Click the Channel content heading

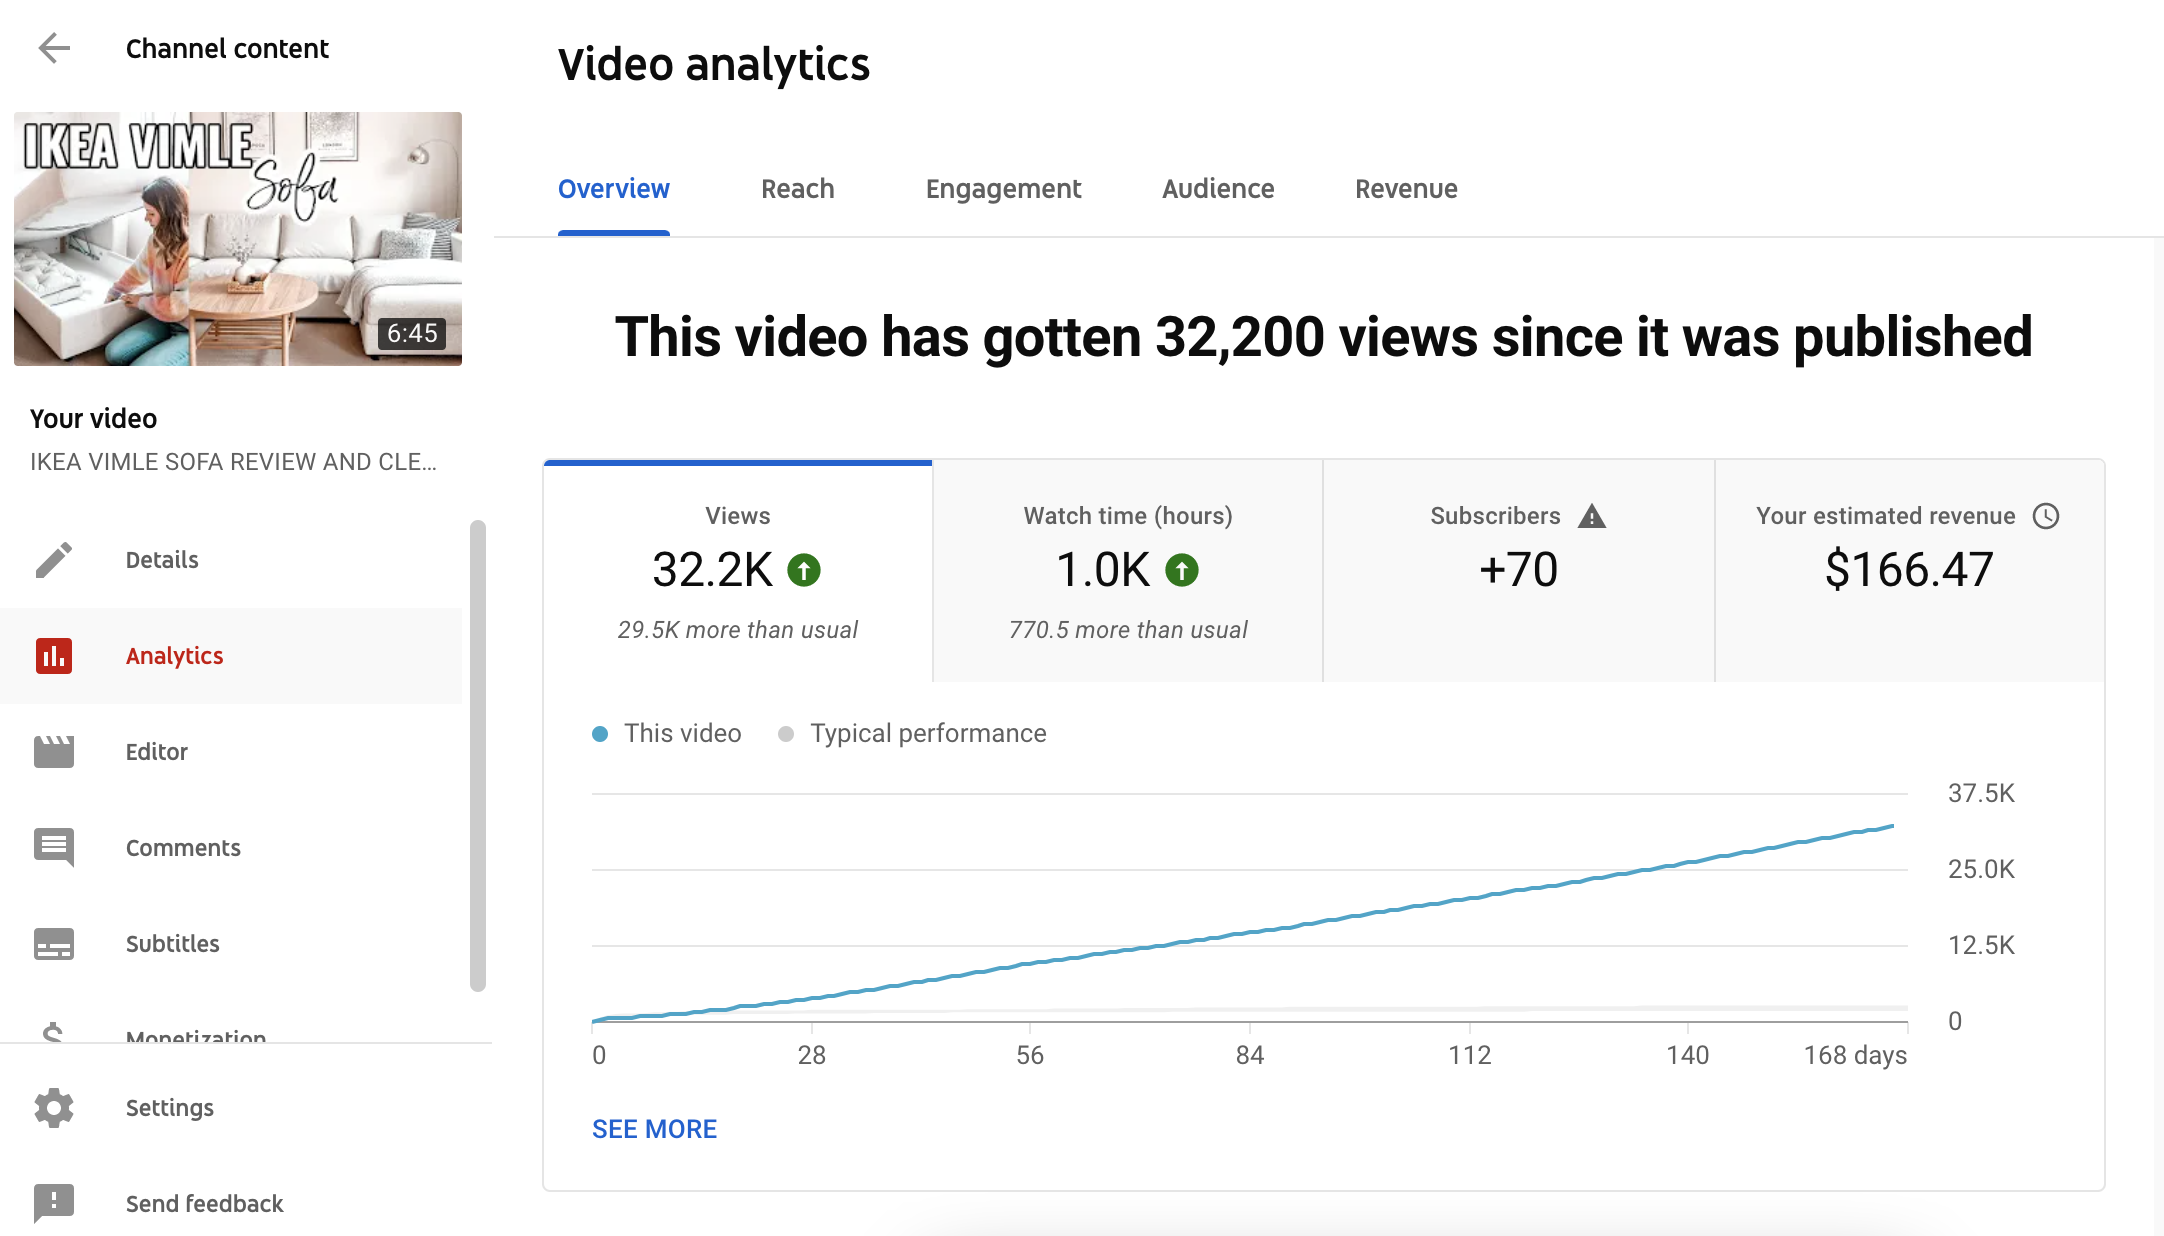click(227, 48)
